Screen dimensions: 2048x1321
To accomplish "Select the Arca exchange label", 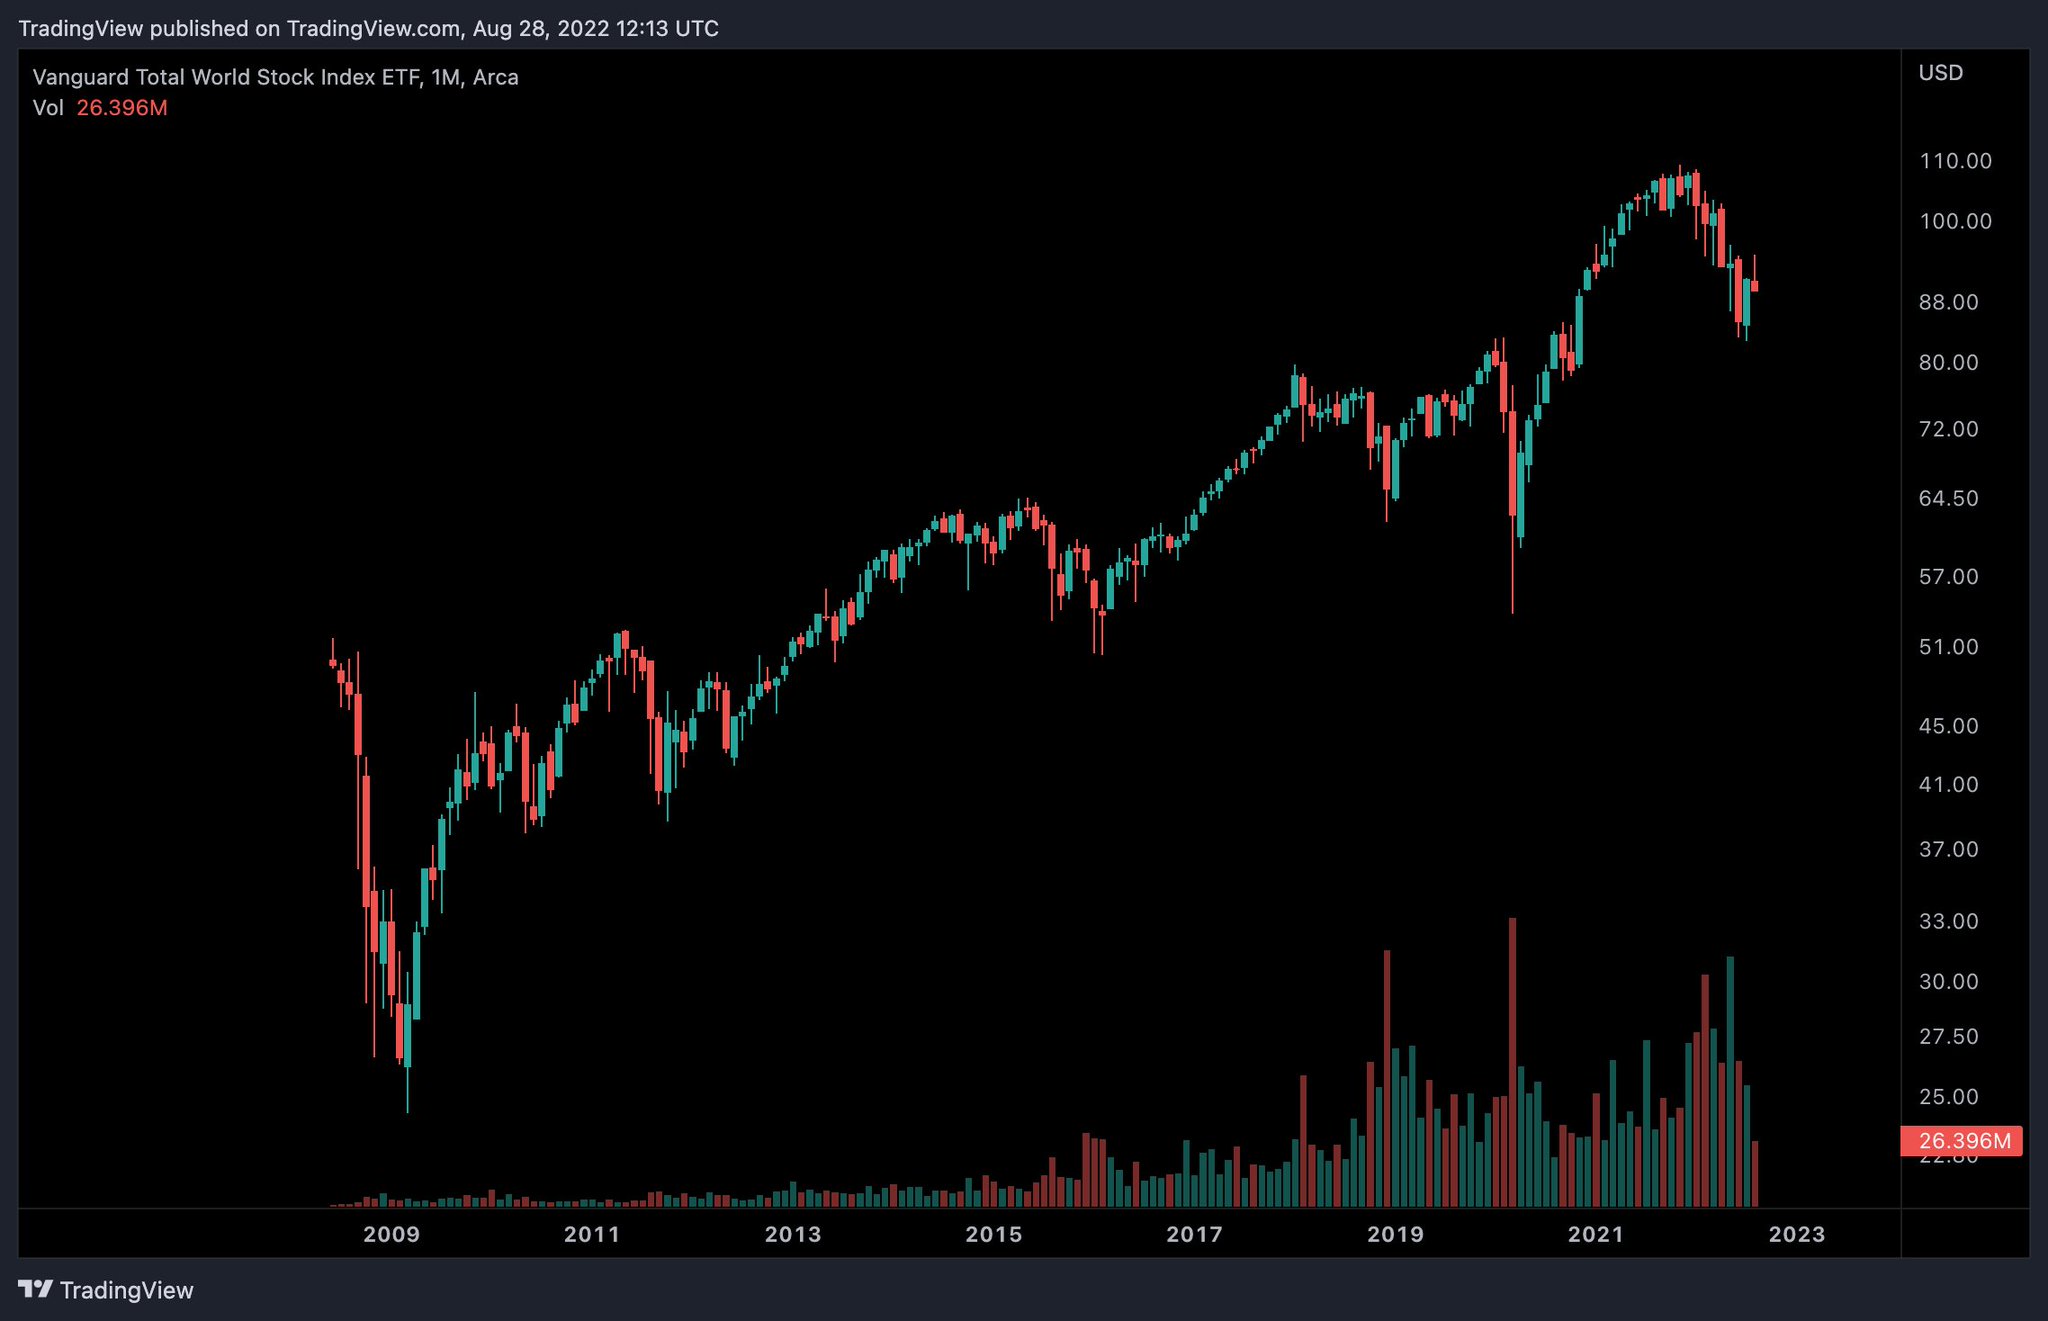I will 500,77.
